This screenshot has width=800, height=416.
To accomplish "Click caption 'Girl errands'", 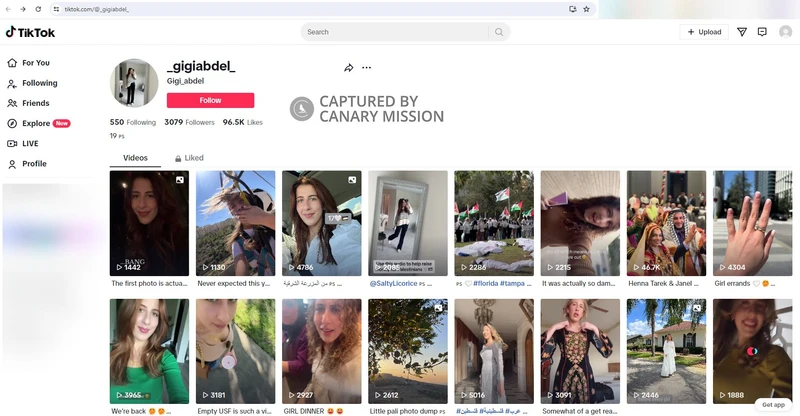I will point(732,283).
